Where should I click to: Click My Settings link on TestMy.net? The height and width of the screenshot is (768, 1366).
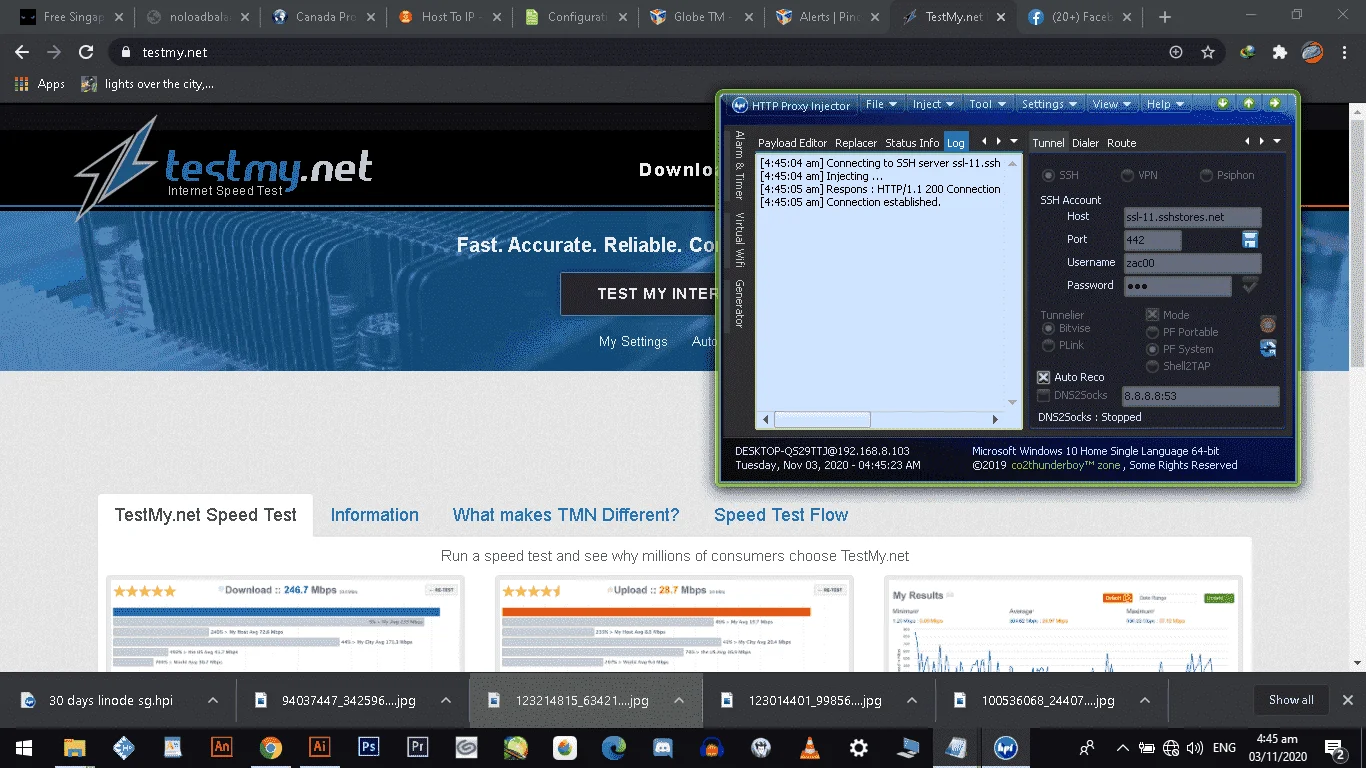(x=633, y=341)
